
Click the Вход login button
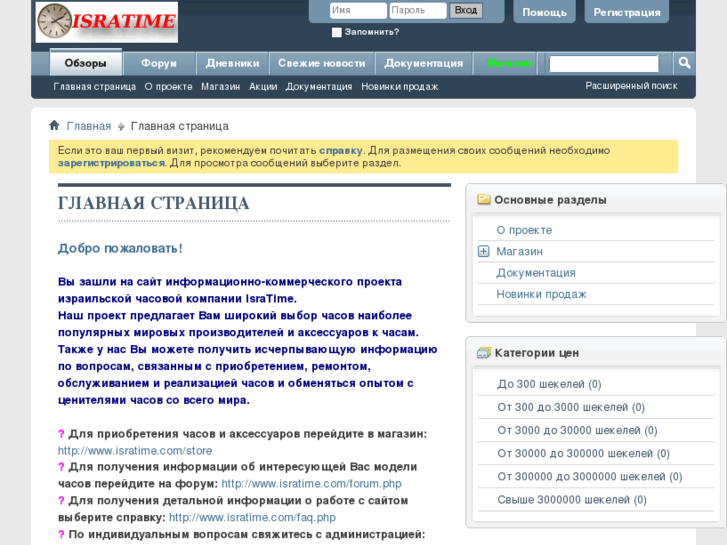point(466,10)
